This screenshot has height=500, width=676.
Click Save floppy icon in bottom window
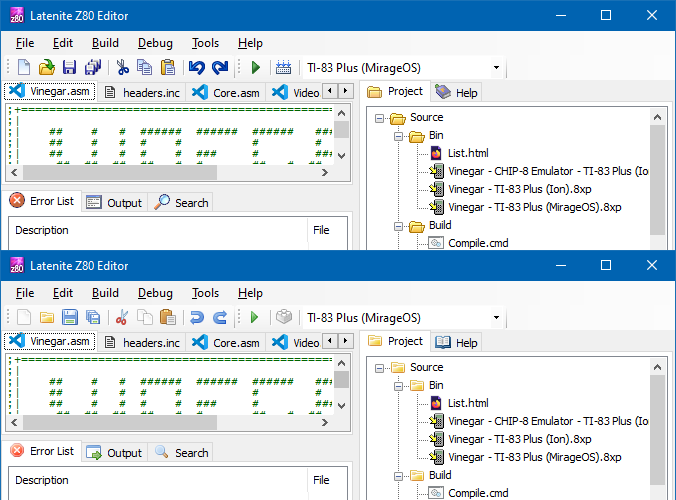[x=69, y=318]
